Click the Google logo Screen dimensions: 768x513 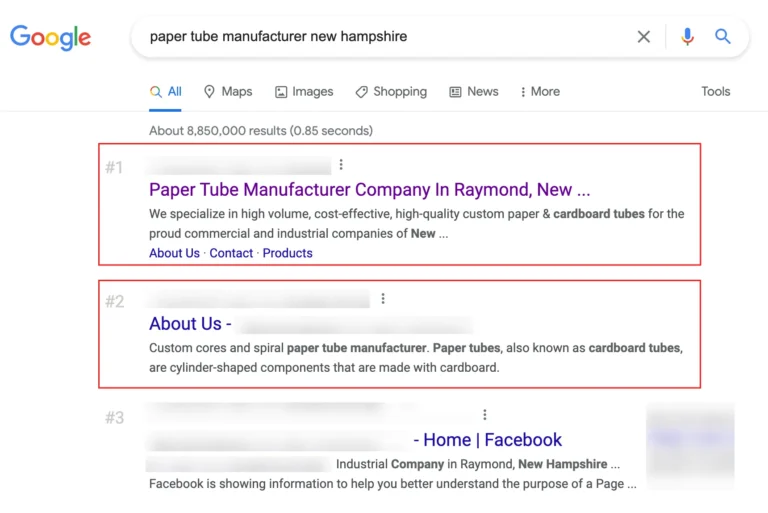point(50,38)
